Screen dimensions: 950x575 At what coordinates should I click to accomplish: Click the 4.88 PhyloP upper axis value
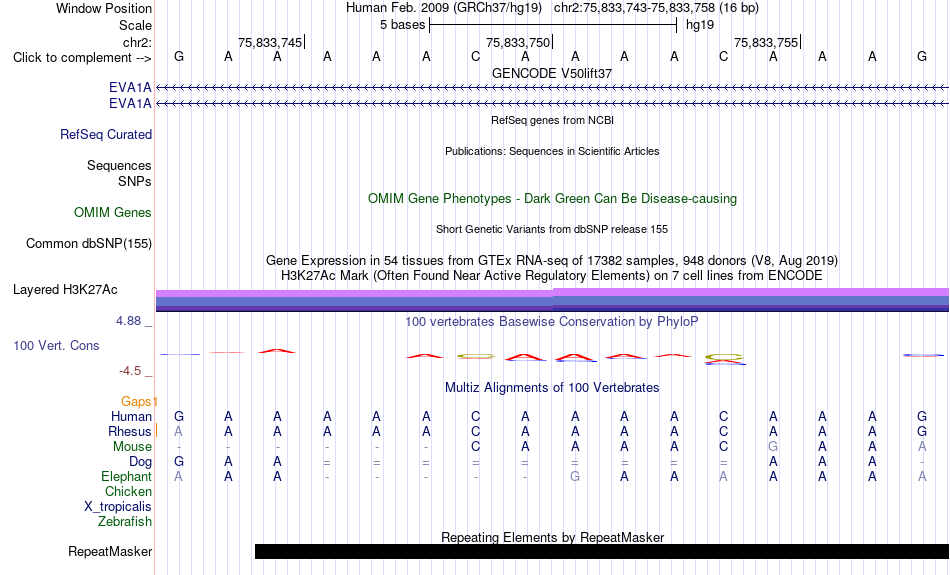tap(128, 321)
